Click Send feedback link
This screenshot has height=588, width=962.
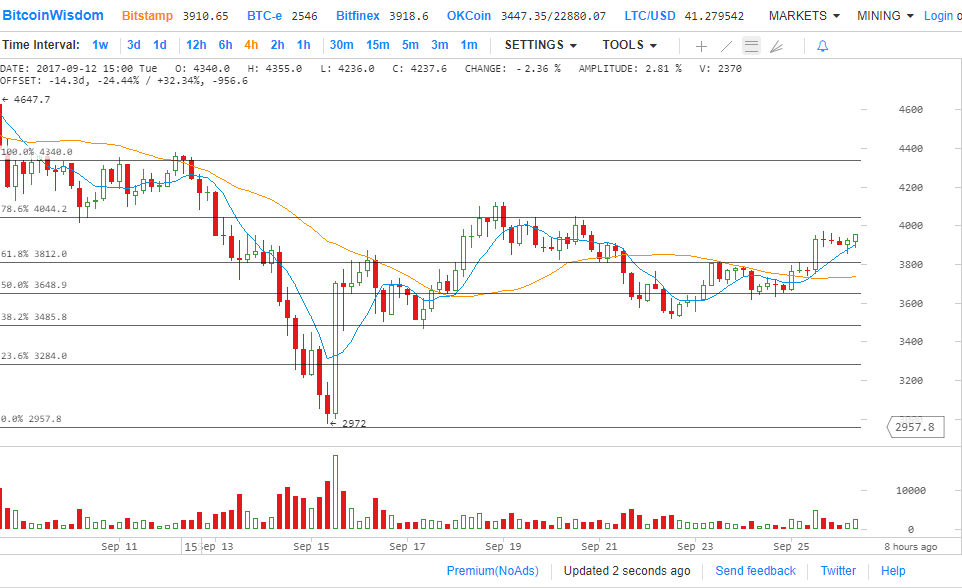(x=755, y=571)
